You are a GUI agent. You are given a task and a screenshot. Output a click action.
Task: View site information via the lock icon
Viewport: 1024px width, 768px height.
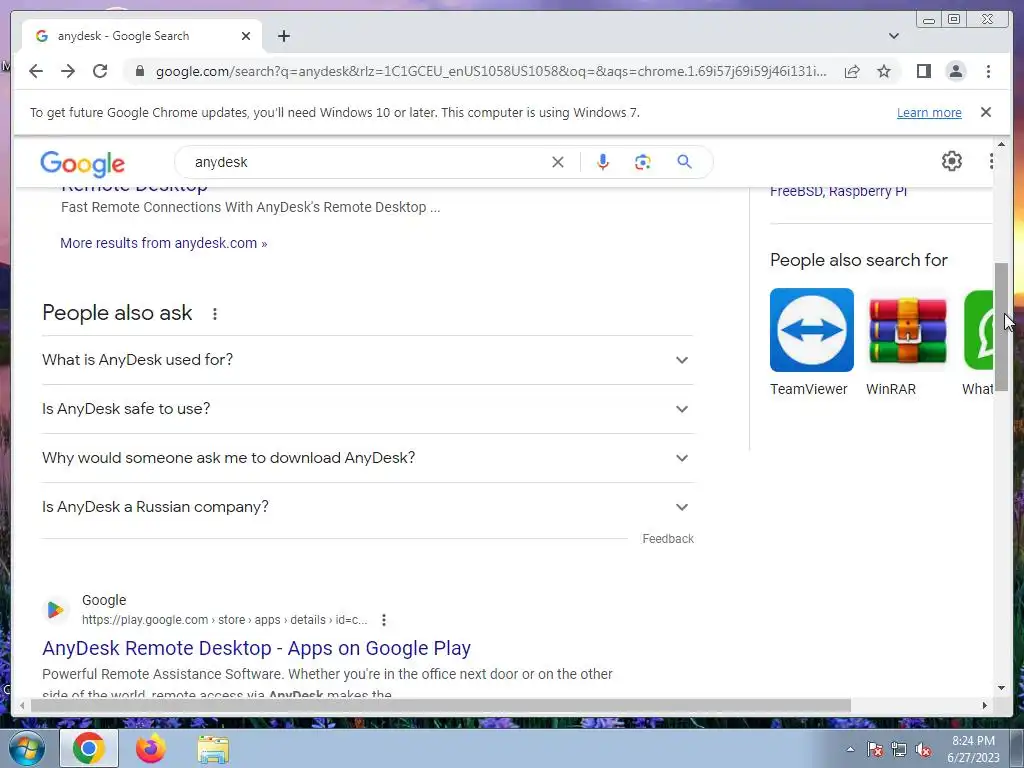click(139, 71)
